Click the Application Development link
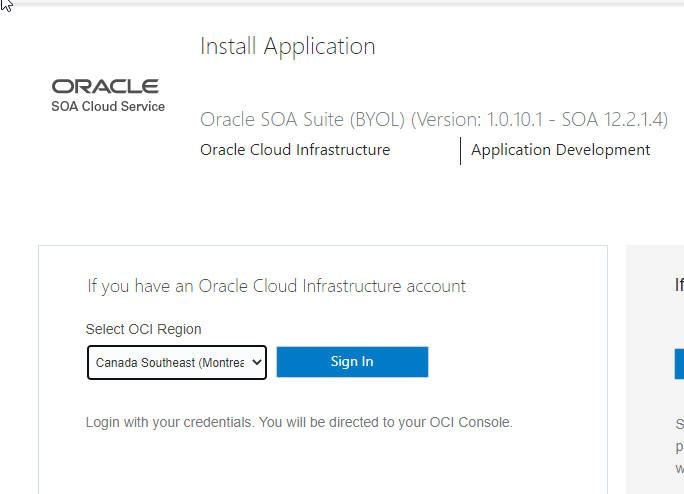Viewport: 684px width, 494px height. (561, 150)
